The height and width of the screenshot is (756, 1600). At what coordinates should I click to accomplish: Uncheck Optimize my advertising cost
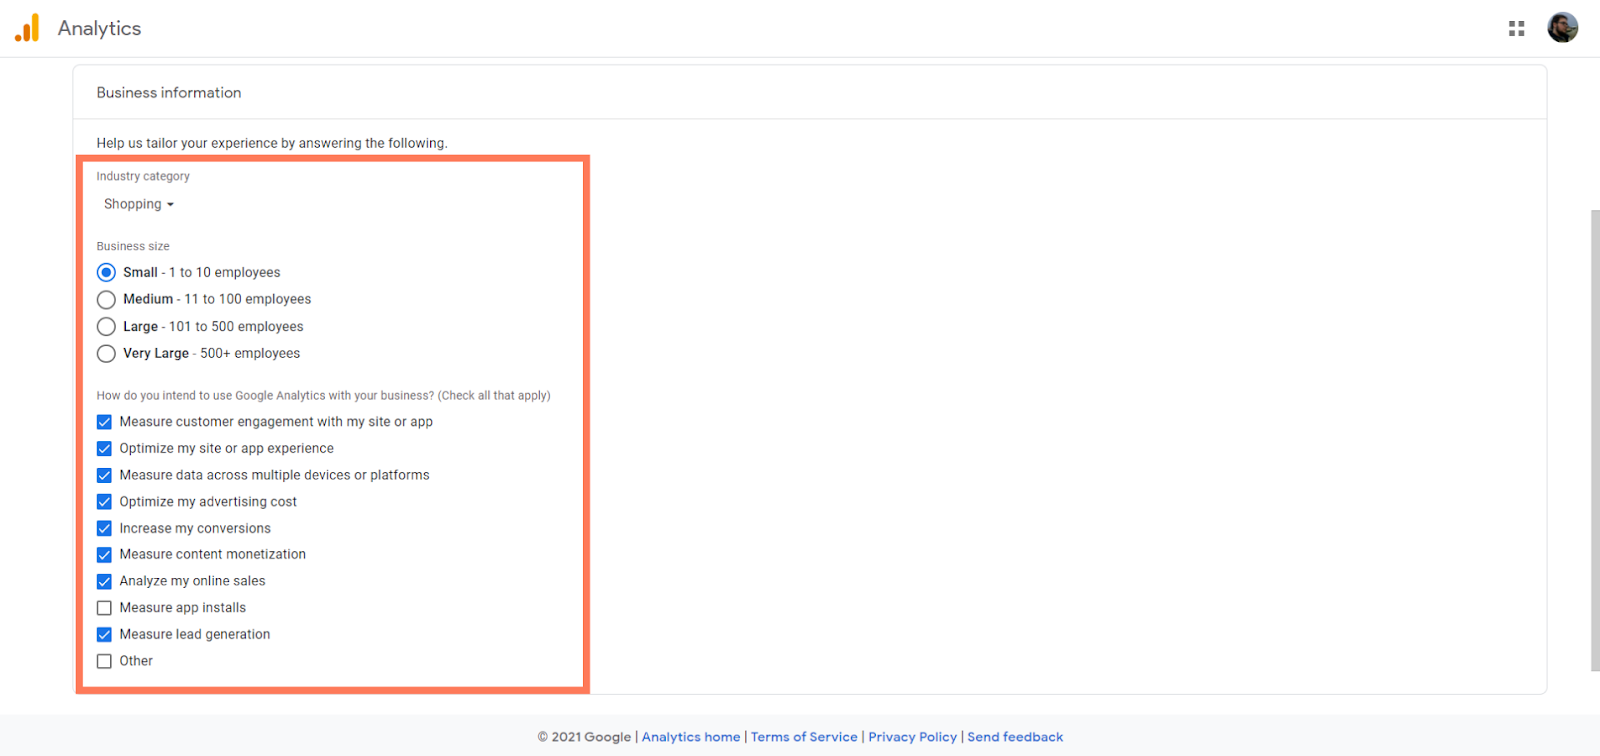tap(104, 502)
